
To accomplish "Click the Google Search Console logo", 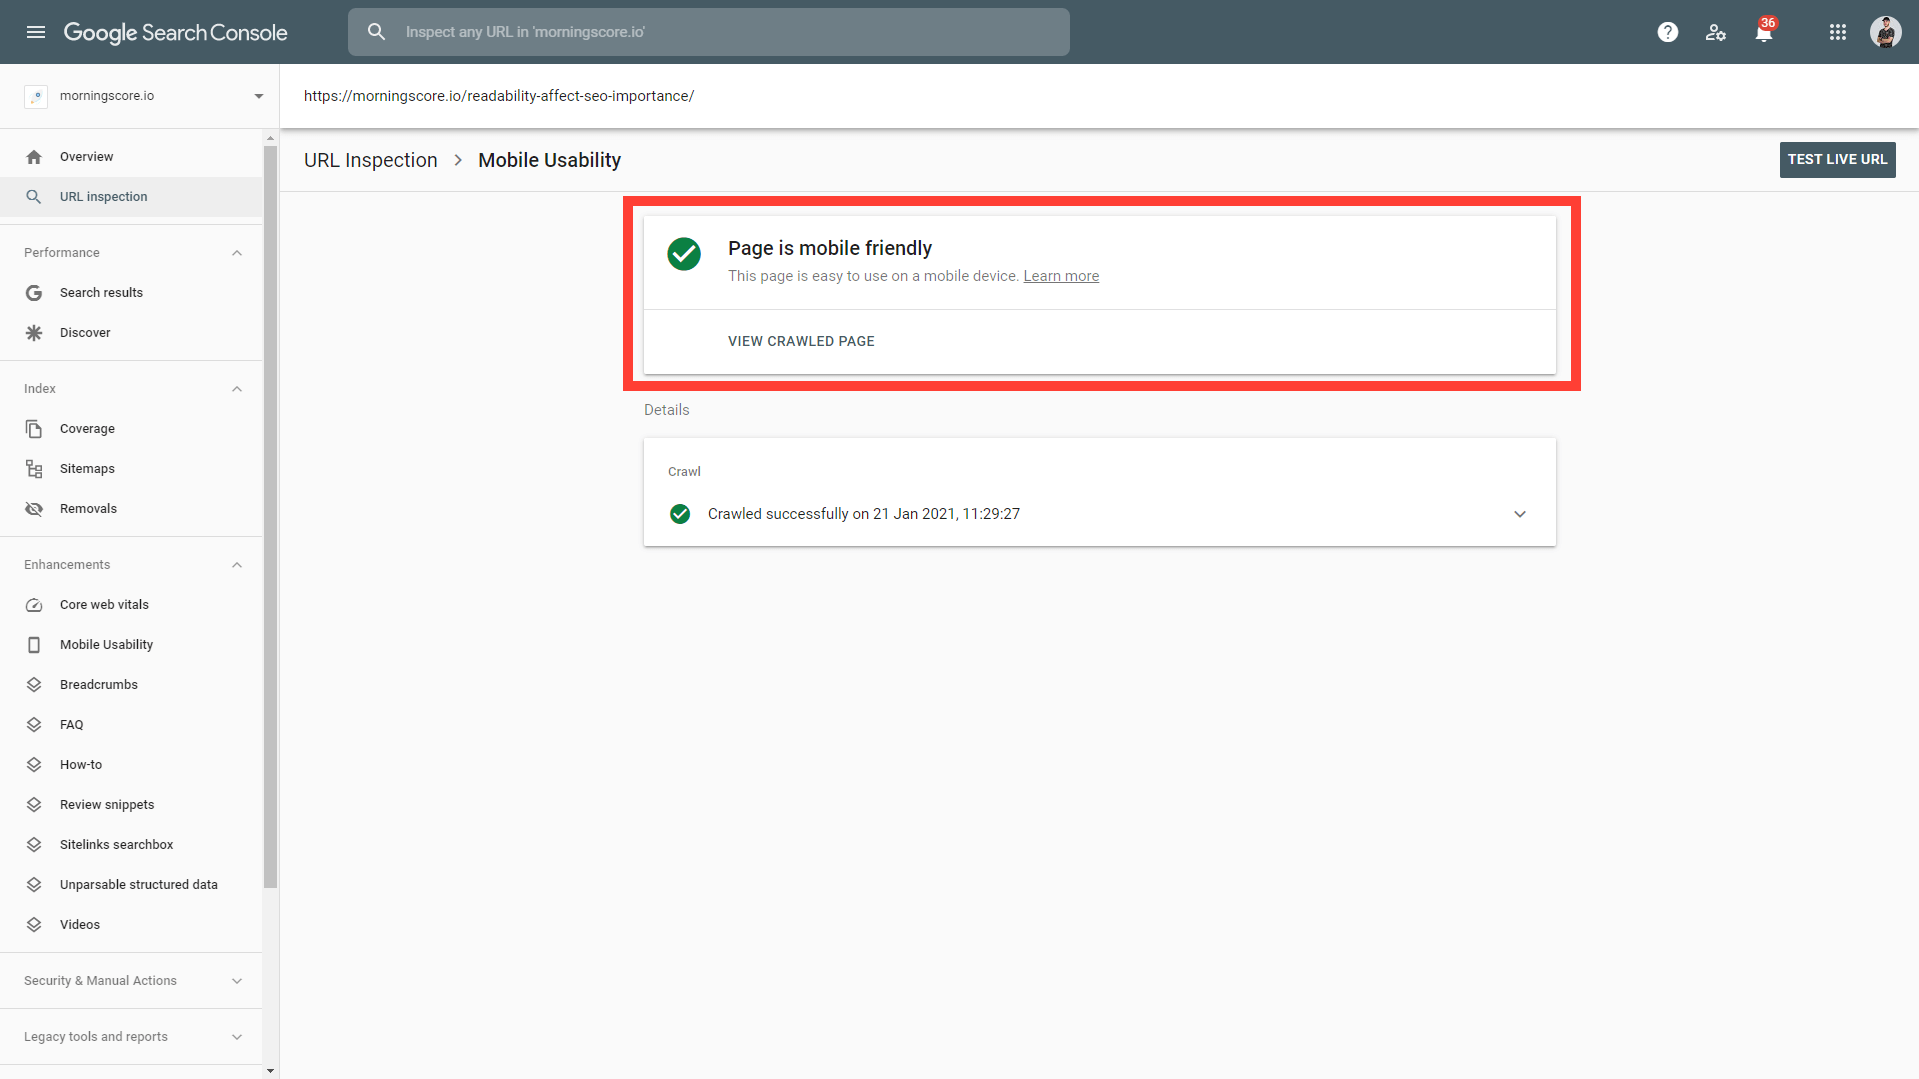I will coord(176,32).
